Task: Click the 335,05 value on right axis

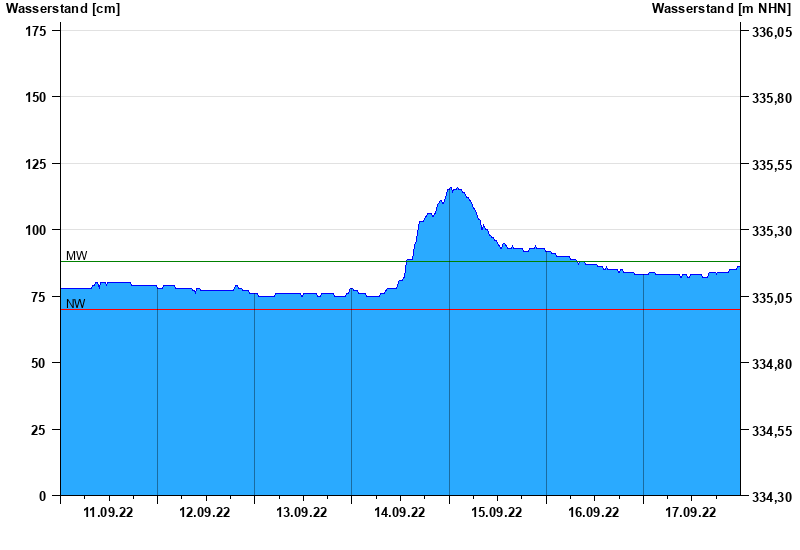Action: pyautogui.click(x=772, y=298)
